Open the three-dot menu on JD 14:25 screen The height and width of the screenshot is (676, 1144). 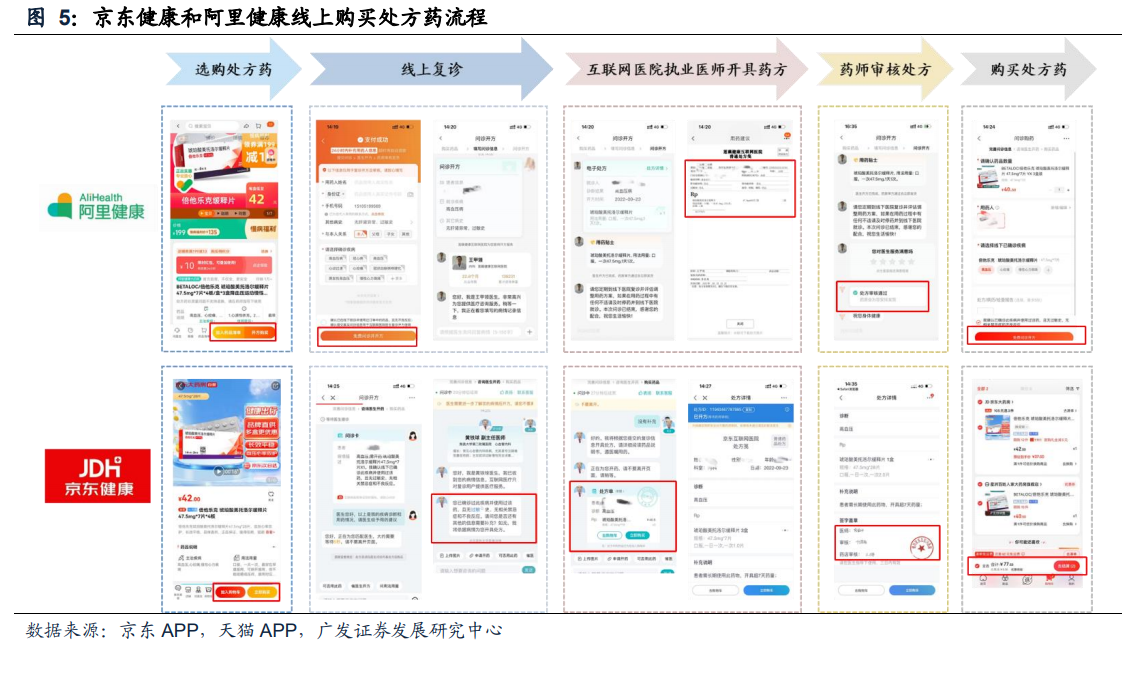(x=412, y=397)
